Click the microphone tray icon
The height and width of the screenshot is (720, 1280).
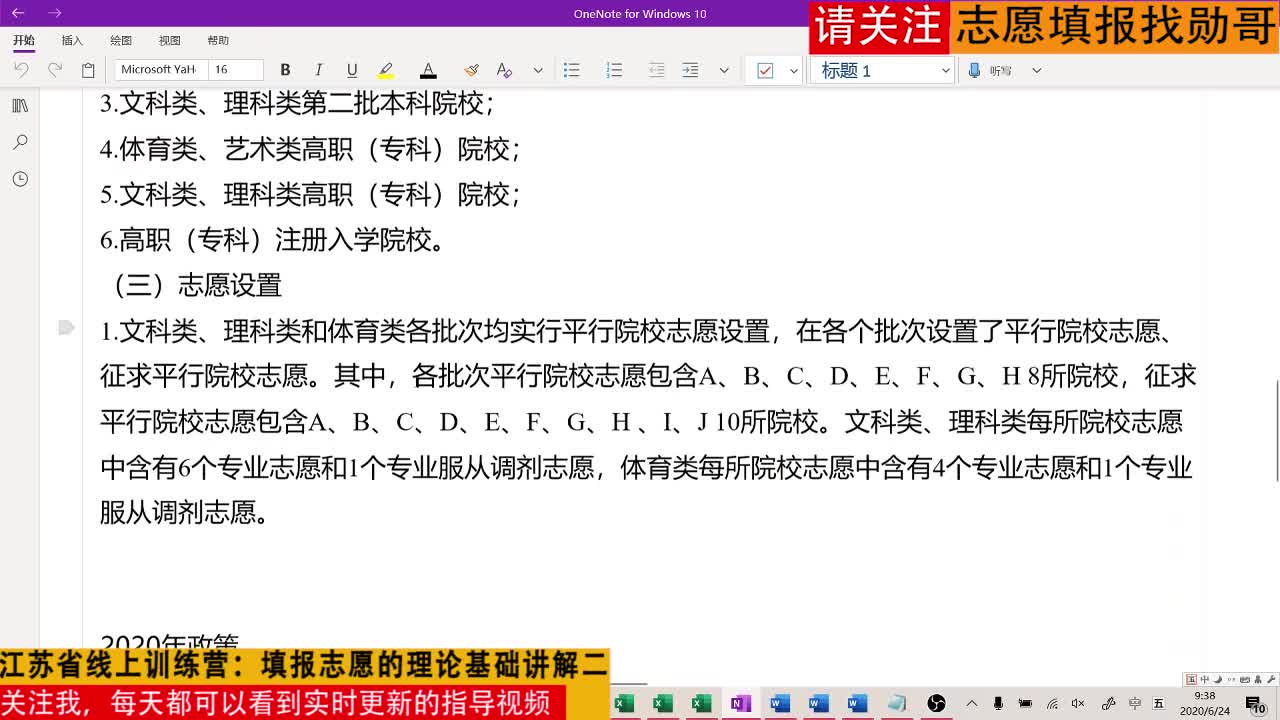pyautogui.click(x=998, y=704)
